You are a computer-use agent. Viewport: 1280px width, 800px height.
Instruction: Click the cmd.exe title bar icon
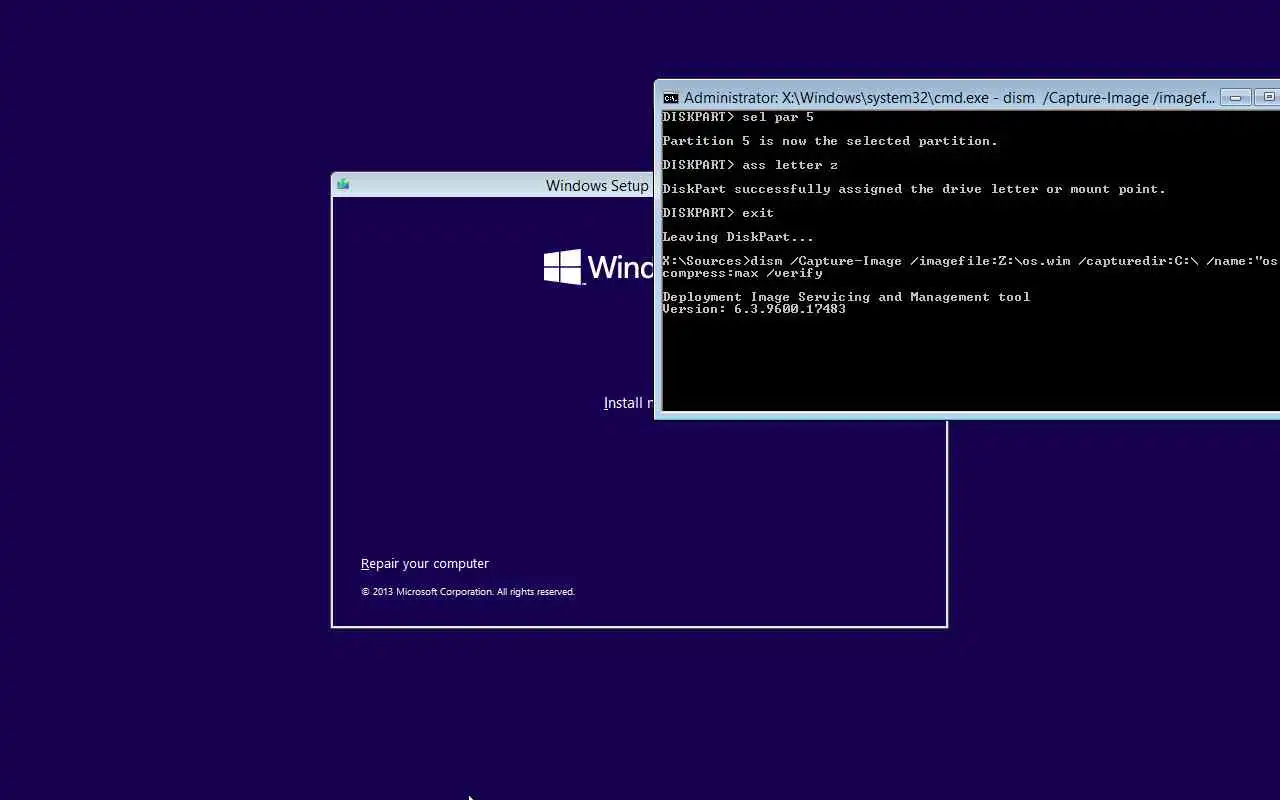coord(671,98)
